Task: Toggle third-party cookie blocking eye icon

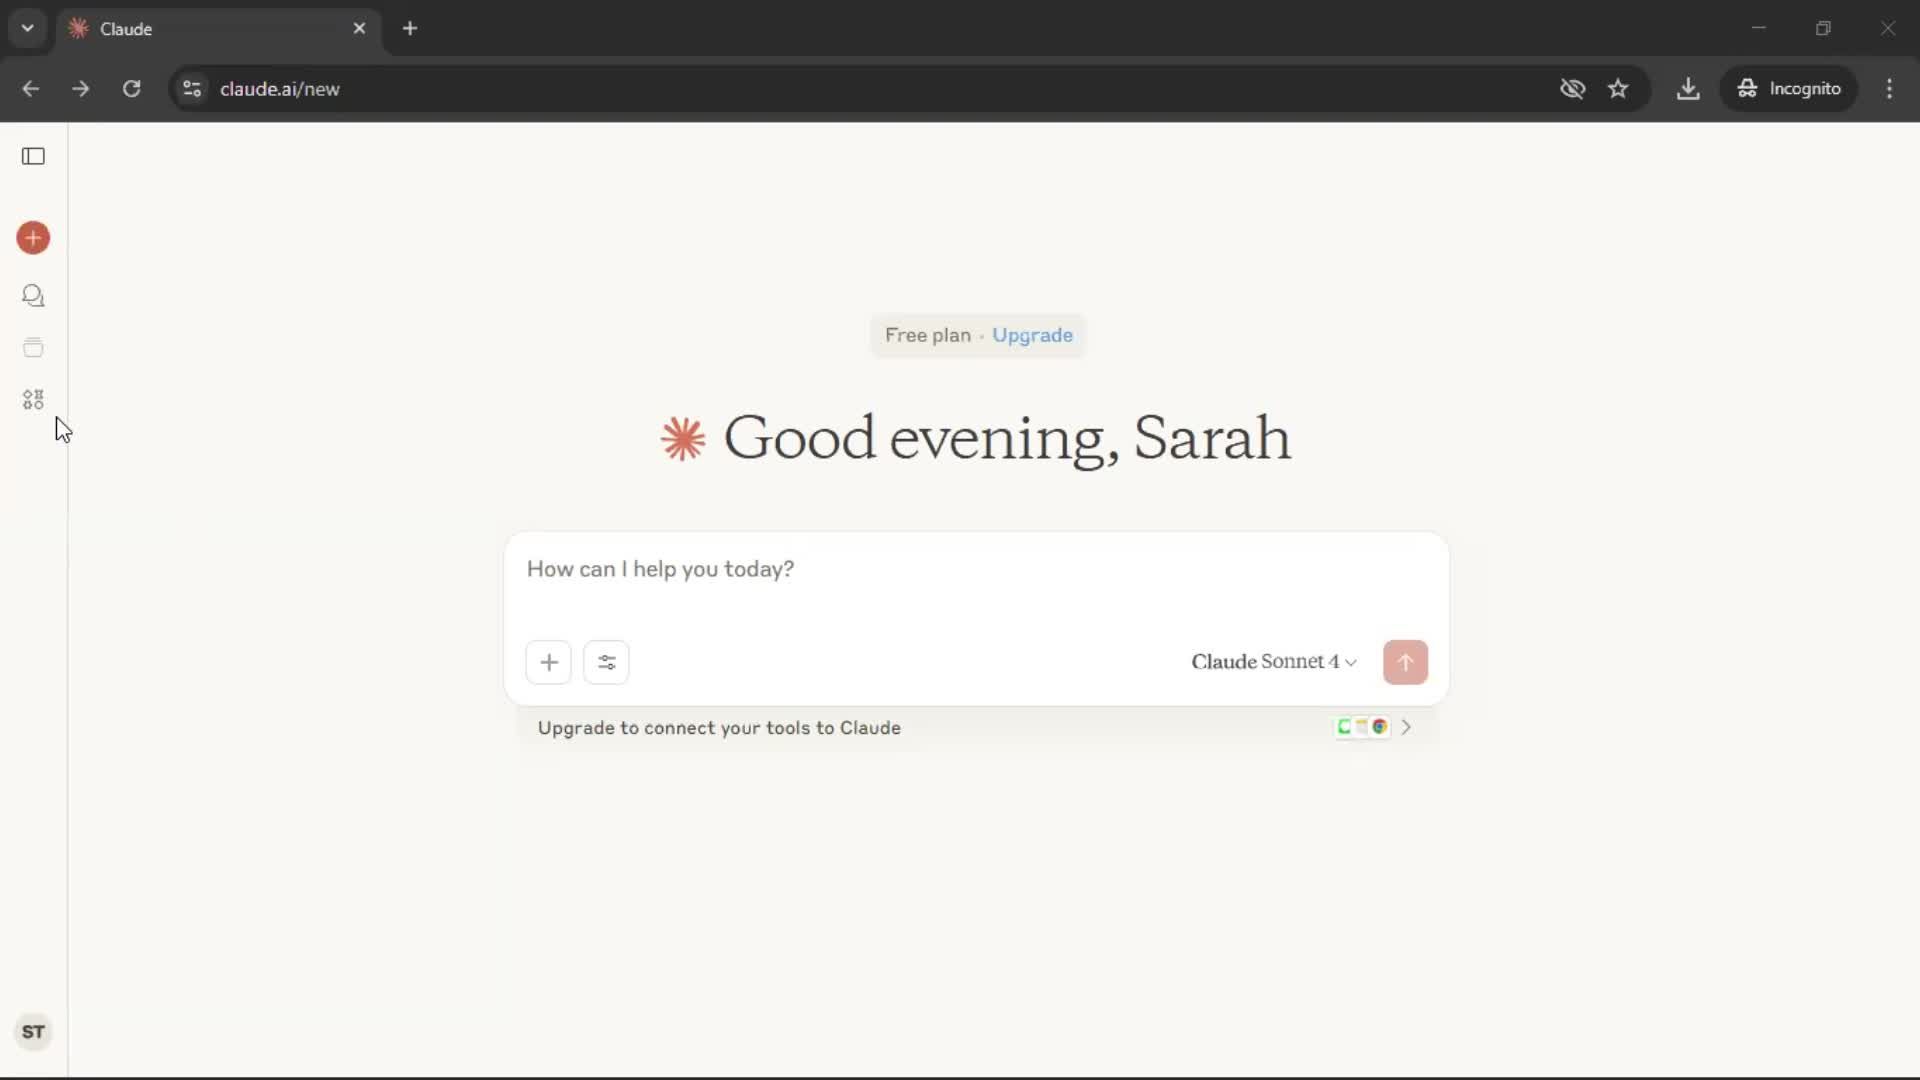Action: (1572, 89)
